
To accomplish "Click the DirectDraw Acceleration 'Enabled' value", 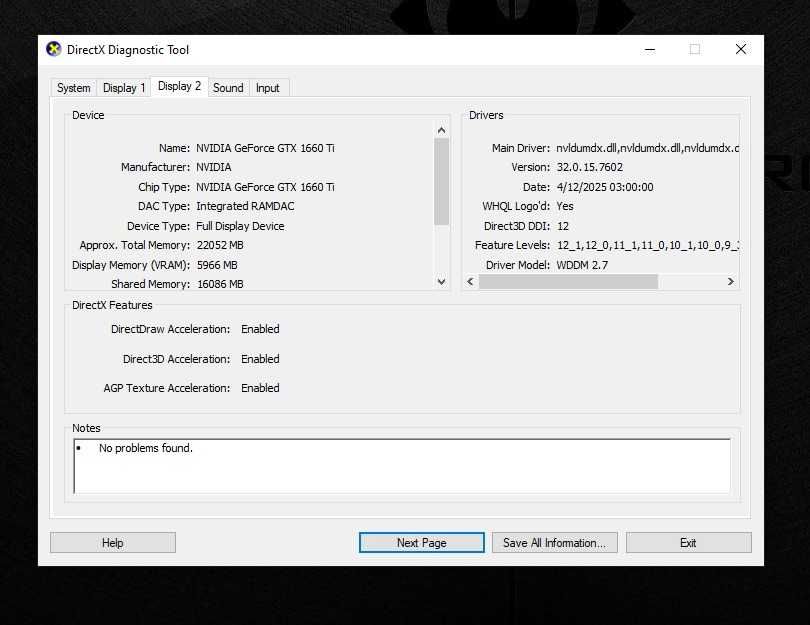I will pos(260,329).
